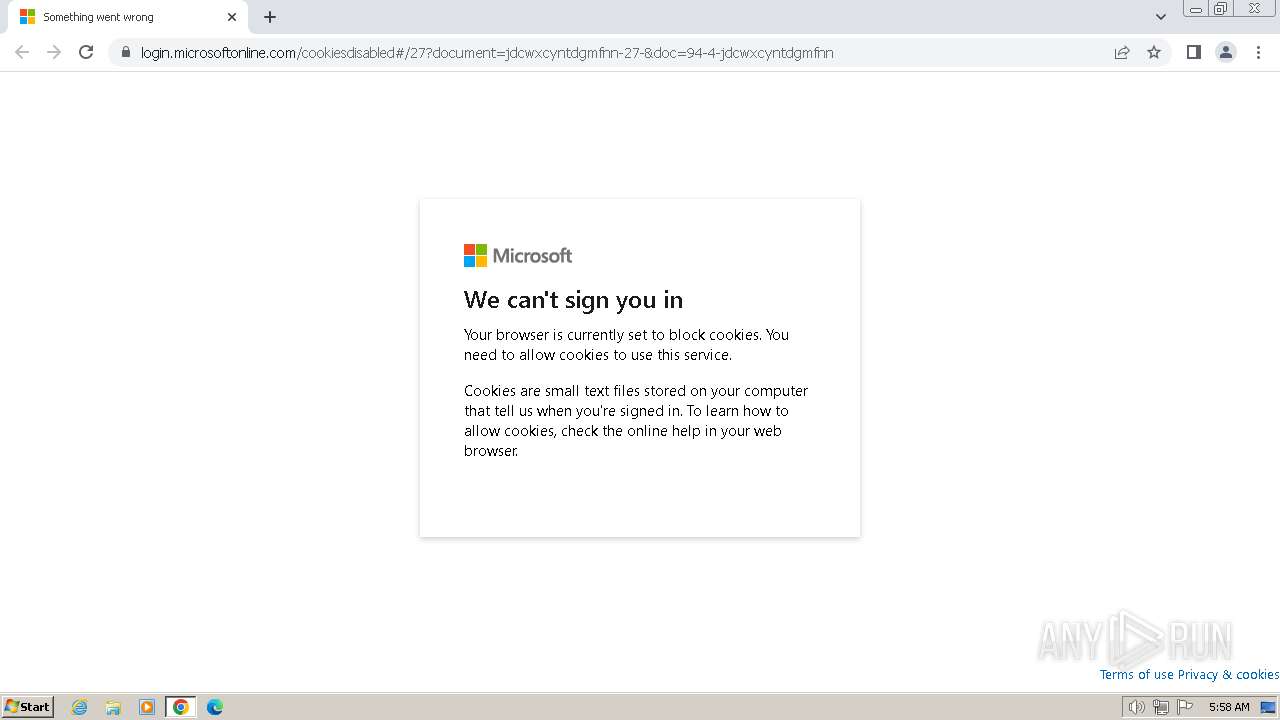Image resolution: width=1280 pixels, height=720 pixels.
Task: Click the We can't sign you in heading
Action: pos(574,300)
